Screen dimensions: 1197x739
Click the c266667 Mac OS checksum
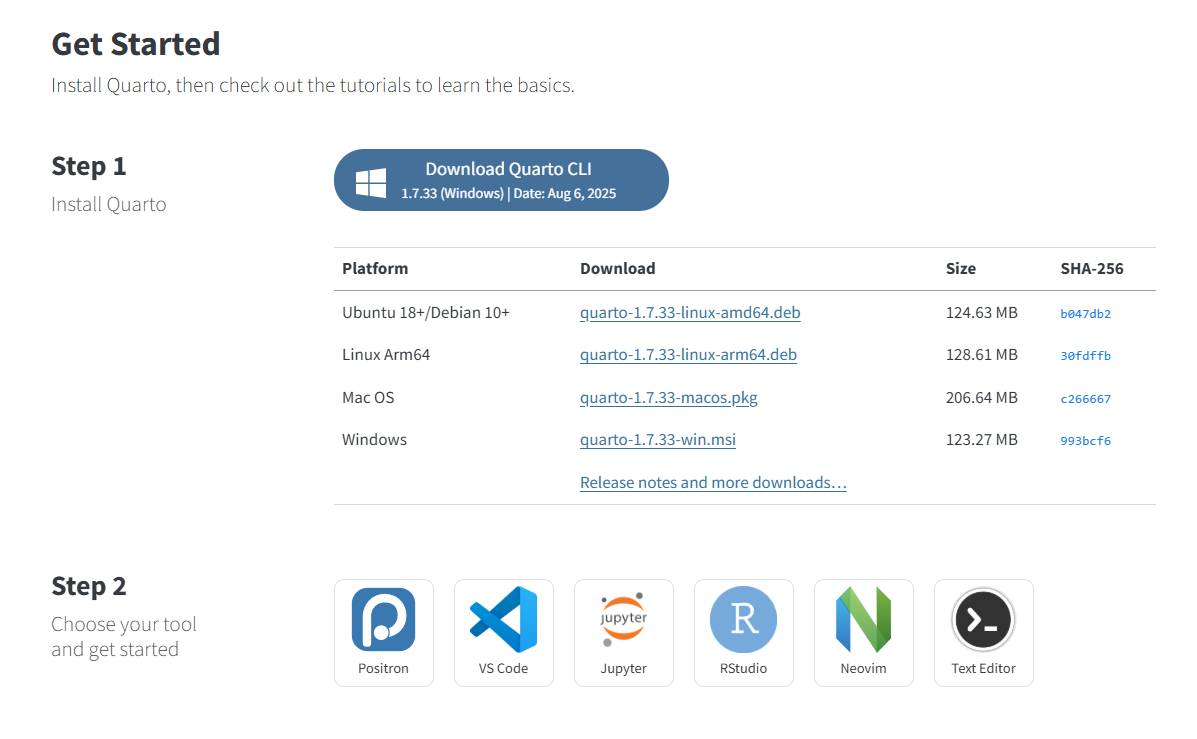click(1085, 399)
